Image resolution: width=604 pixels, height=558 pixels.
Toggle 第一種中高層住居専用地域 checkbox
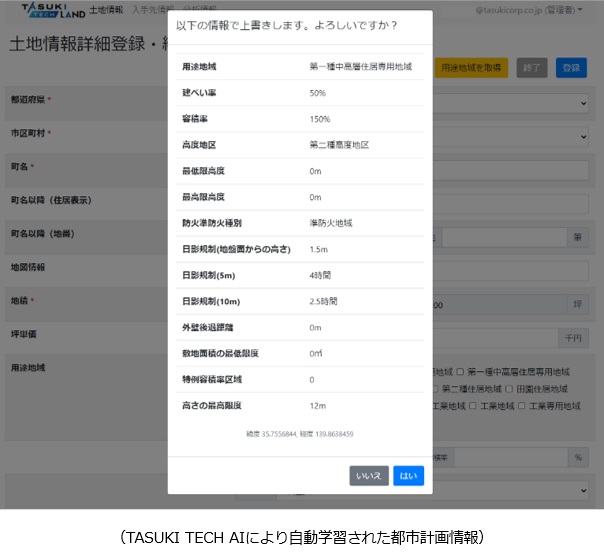point(460,372)
